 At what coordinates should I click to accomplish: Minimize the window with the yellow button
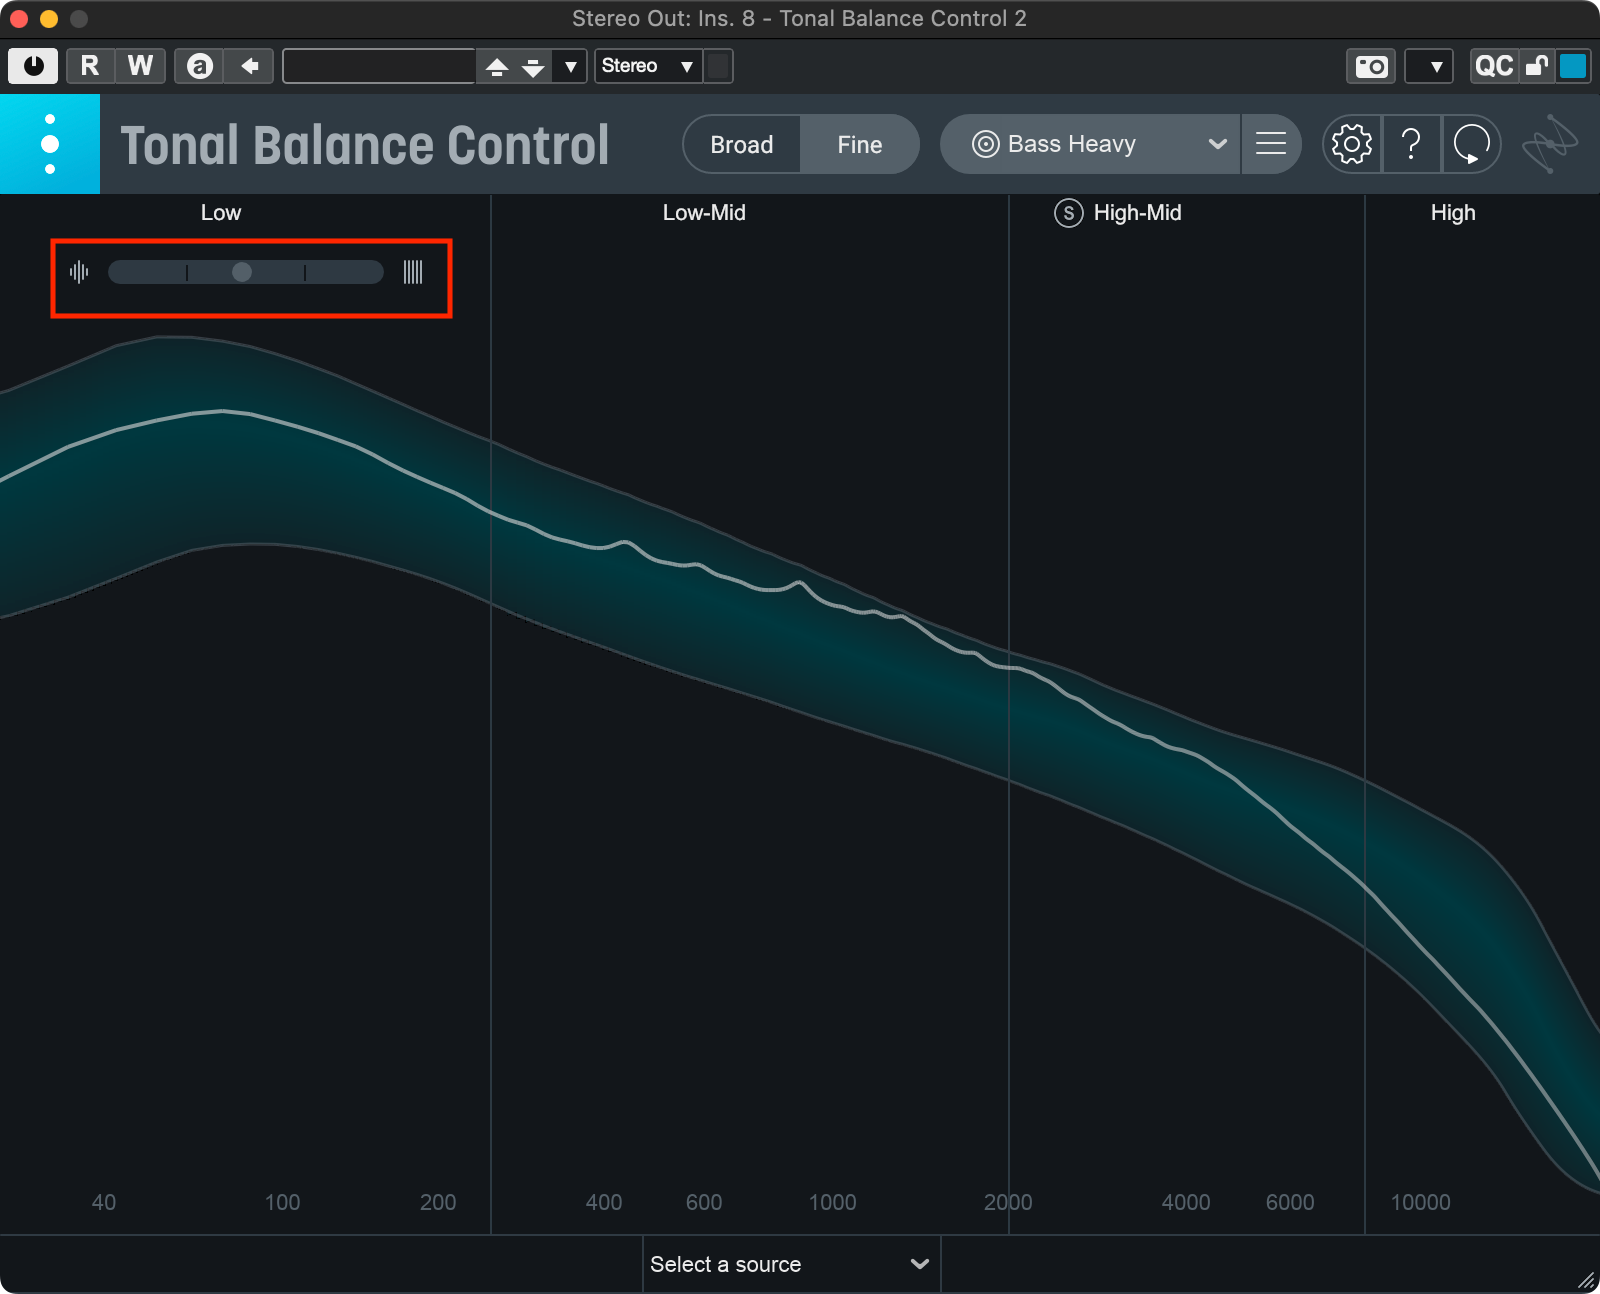click(x=49, y=19)
